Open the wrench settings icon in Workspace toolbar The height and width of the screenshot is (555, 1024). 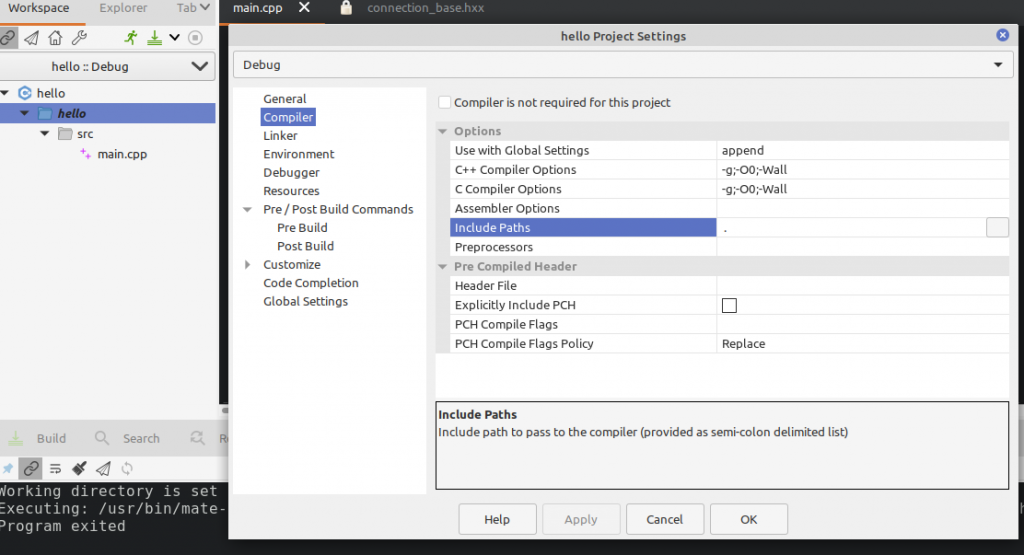point(80,38)
